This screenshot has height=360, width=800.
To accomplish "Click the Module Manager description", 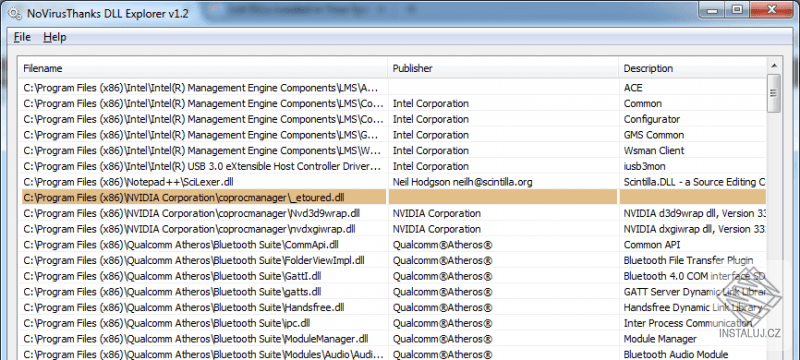I will [660, 339].
